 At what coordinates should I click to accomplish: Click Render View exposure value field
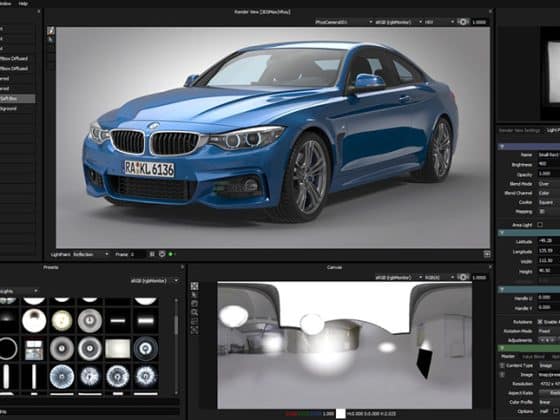[x=479, y=22]
